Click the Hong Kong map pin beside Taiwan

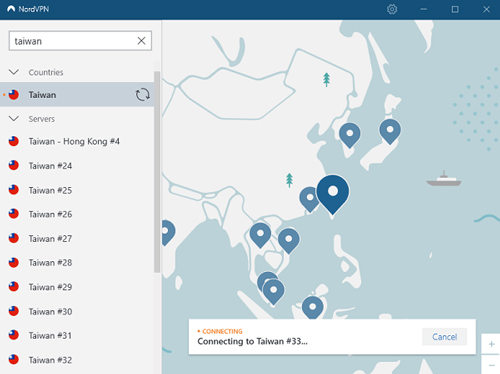tap(309, 199)
